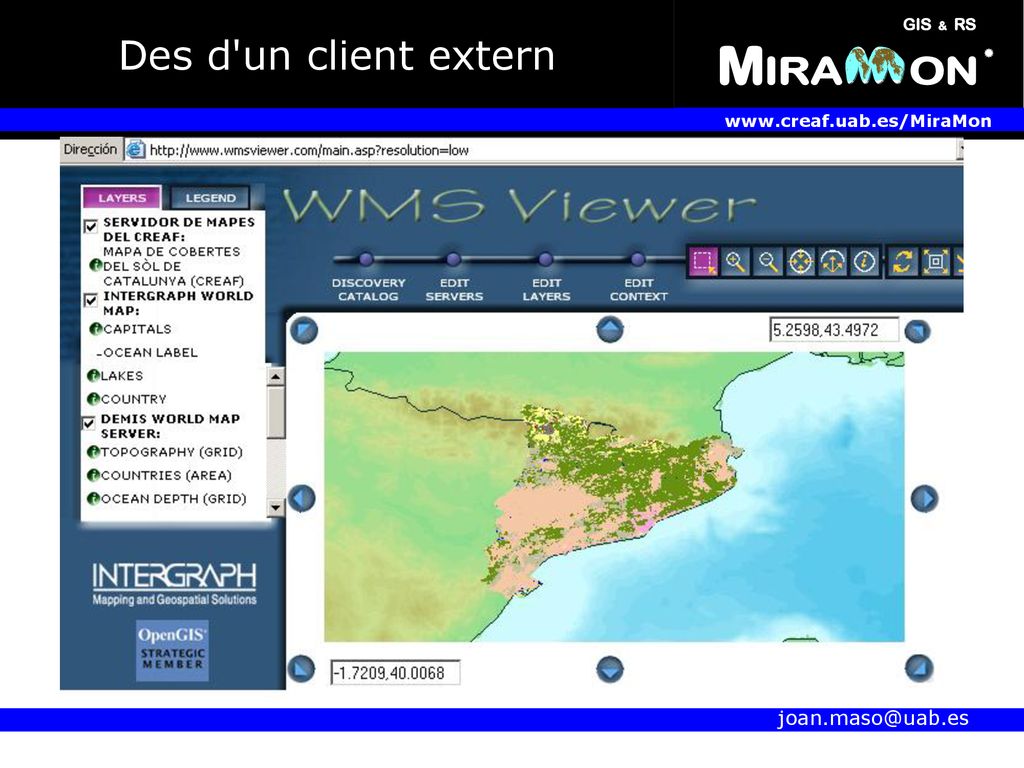Select the feature info (i) tool
This screenshot has height=768, width=1024.
tap(865, 261)
